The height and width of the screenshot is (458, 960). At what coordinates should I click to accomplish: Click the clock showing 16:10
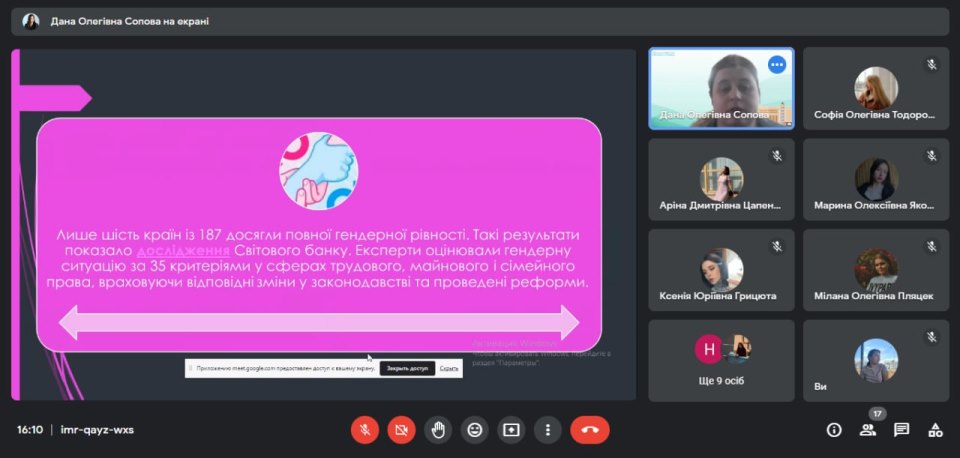[29, 430]
